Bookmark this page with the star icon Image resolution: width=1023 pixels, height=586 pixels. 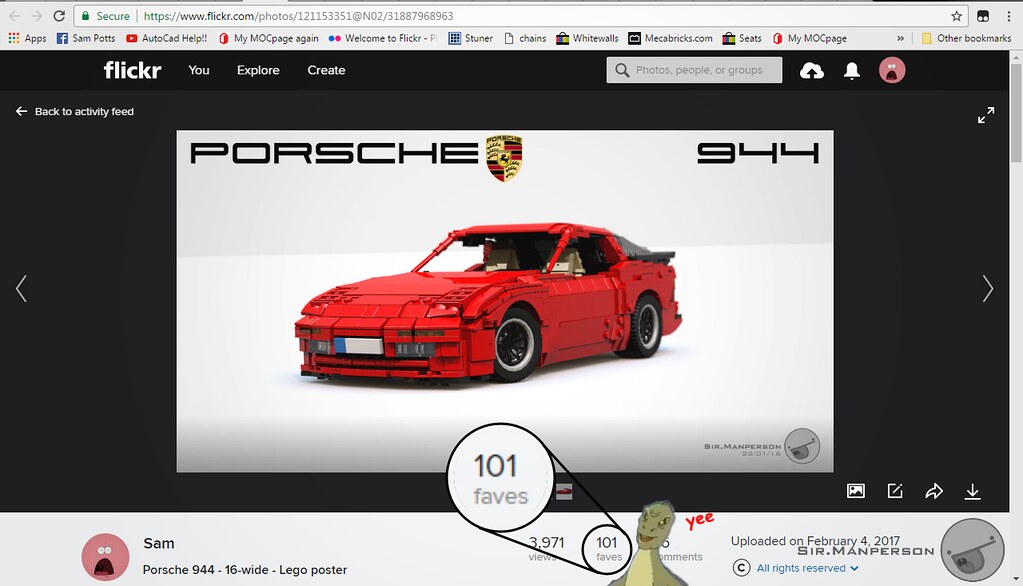956,16
